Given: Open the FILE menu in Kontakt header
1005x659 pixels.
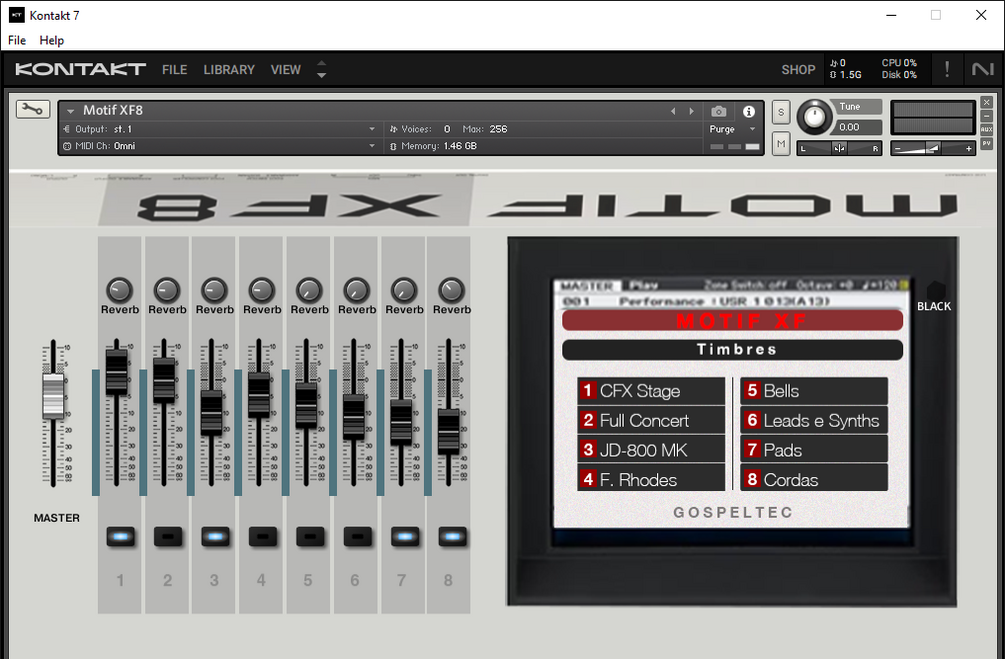Looking at the screenshot, I should (x=174, y=69).
